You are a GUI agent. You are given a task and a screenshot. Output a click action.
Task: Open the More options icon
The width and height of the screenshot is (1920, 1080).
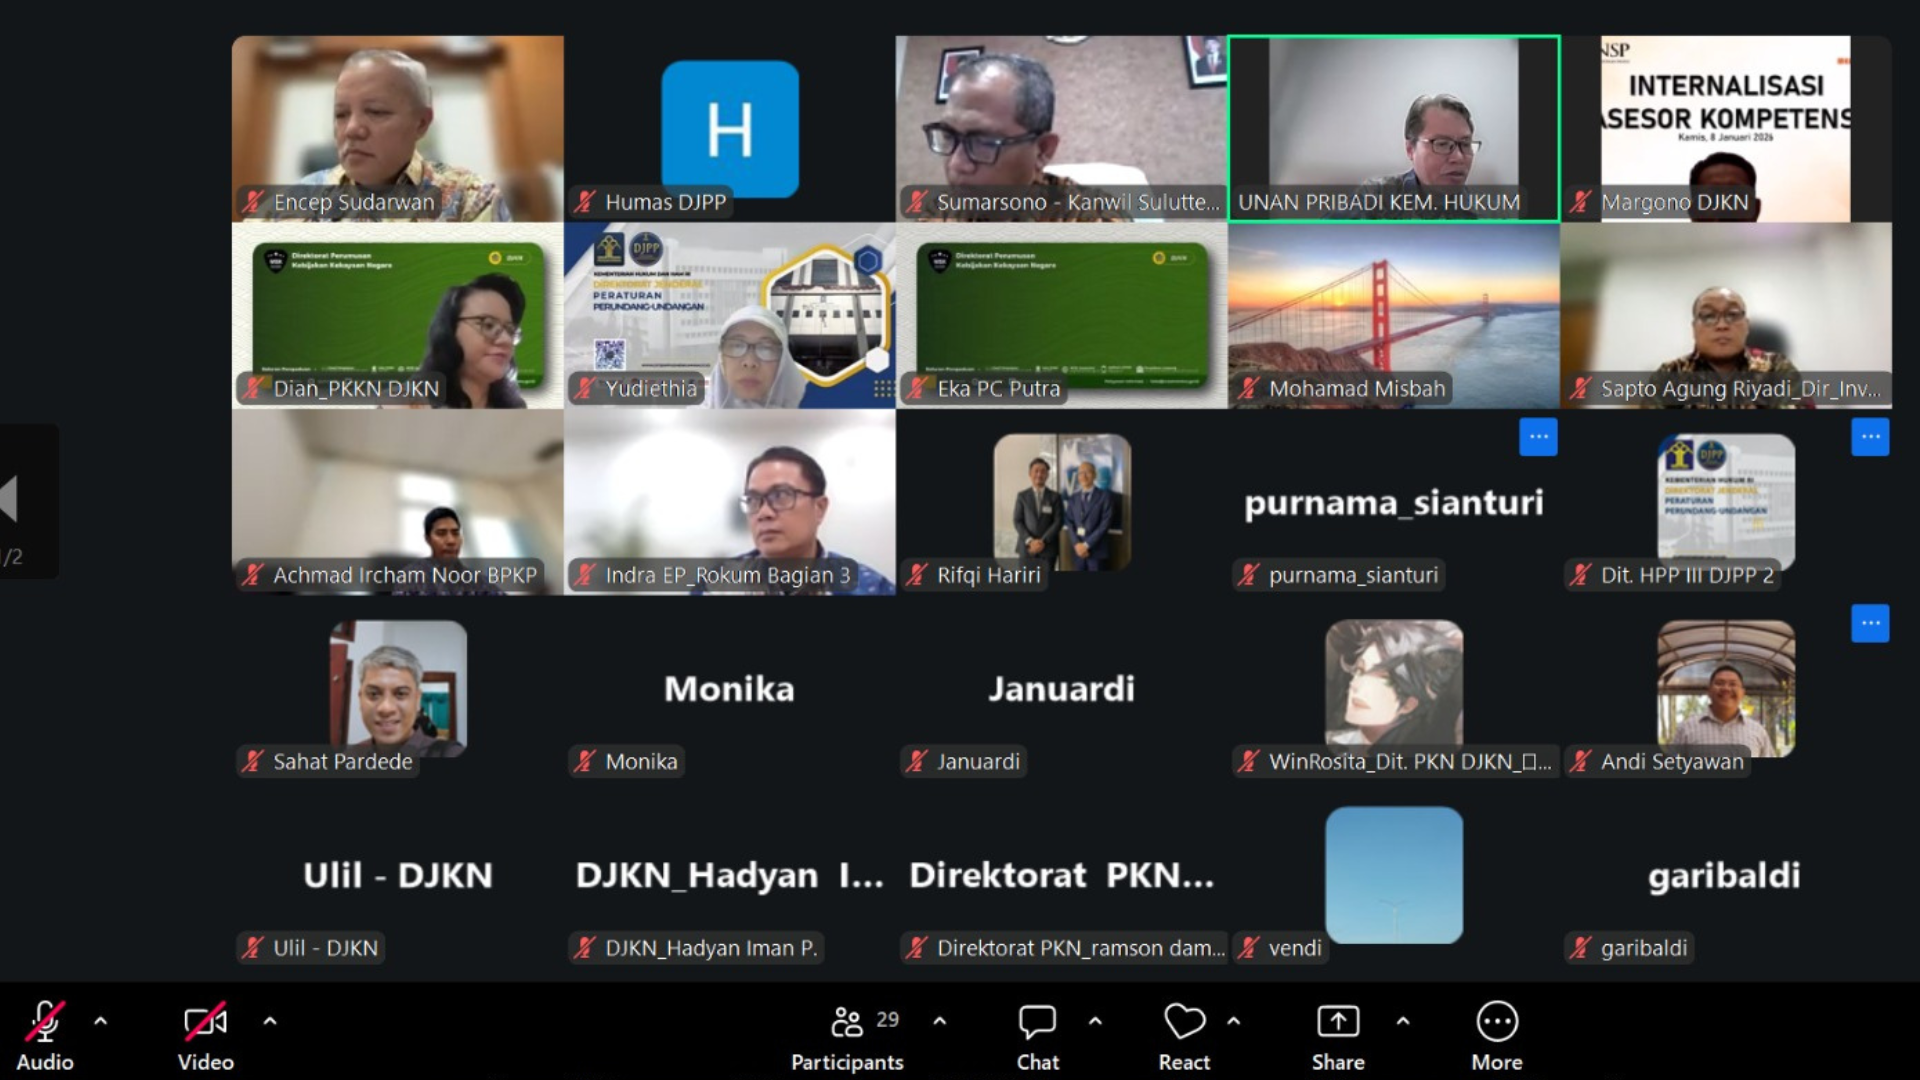coord(1496,1022)
